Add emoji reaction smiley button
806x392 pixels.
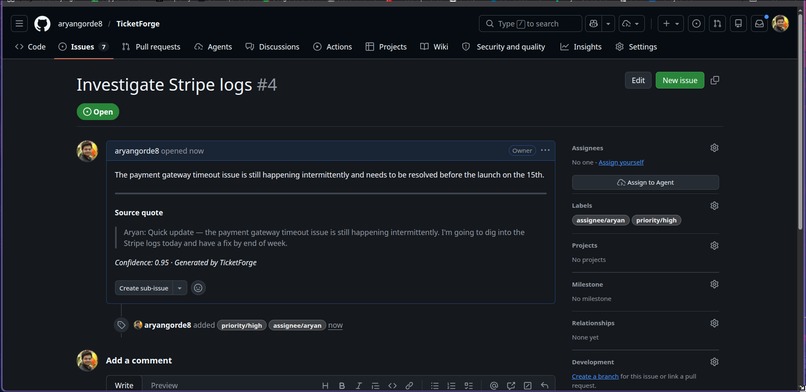click(198, 288)
